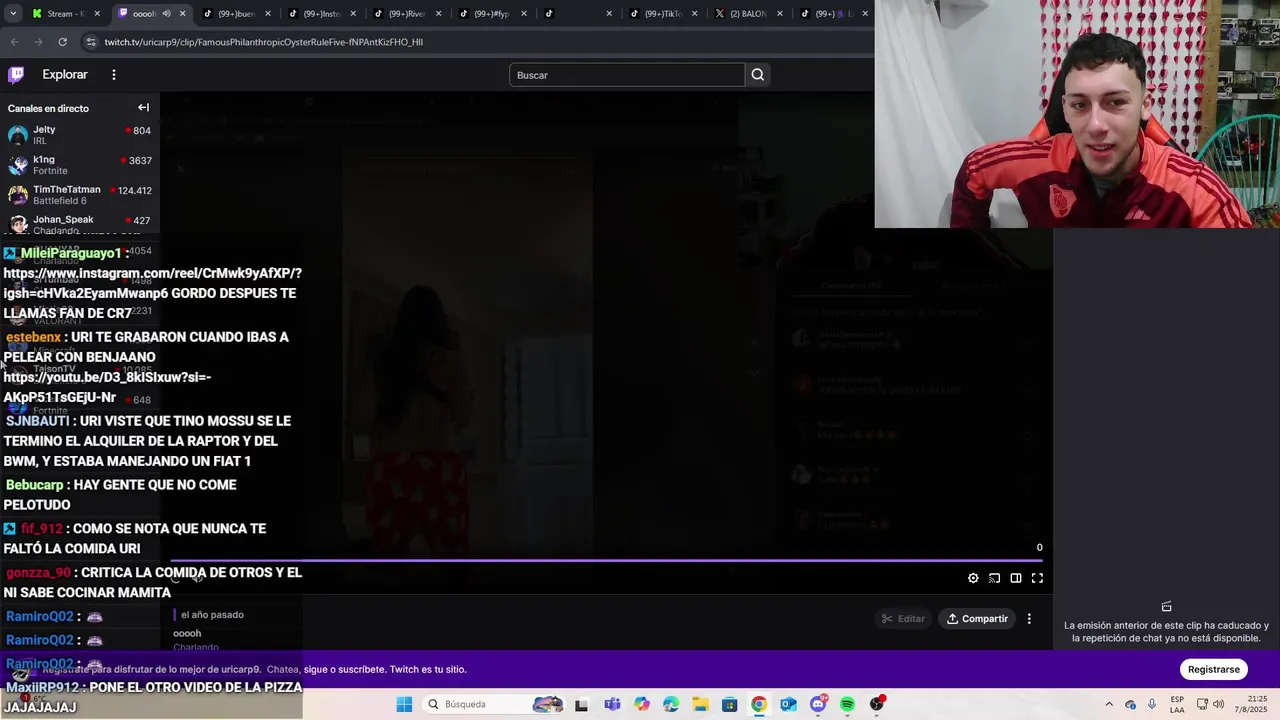Open the youtu.be link from estebenx
Viewport: 1280px width, 720px height.
click(107, 387)
